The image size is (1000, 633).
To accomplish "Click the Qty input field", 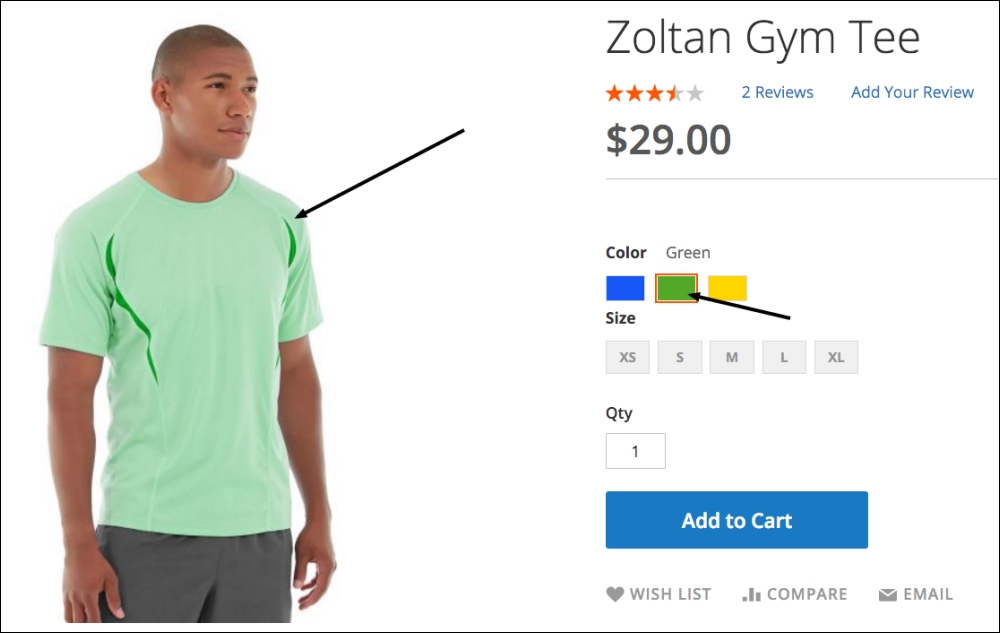I will 635,451.
